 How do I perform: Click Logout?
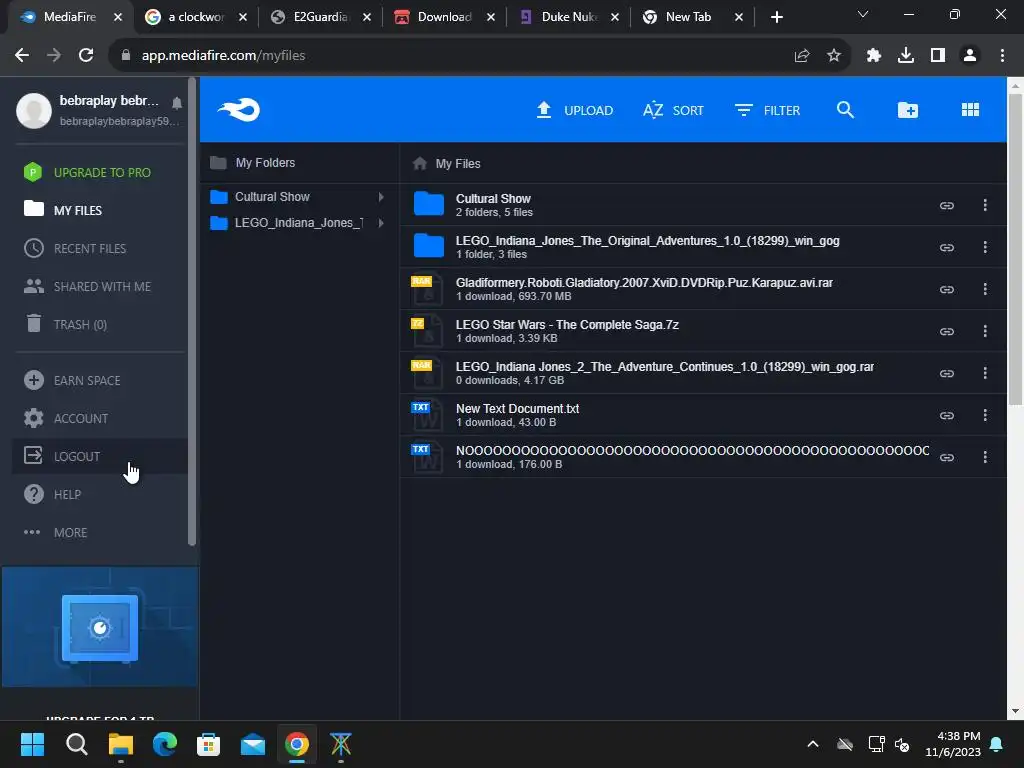[99, 456]
